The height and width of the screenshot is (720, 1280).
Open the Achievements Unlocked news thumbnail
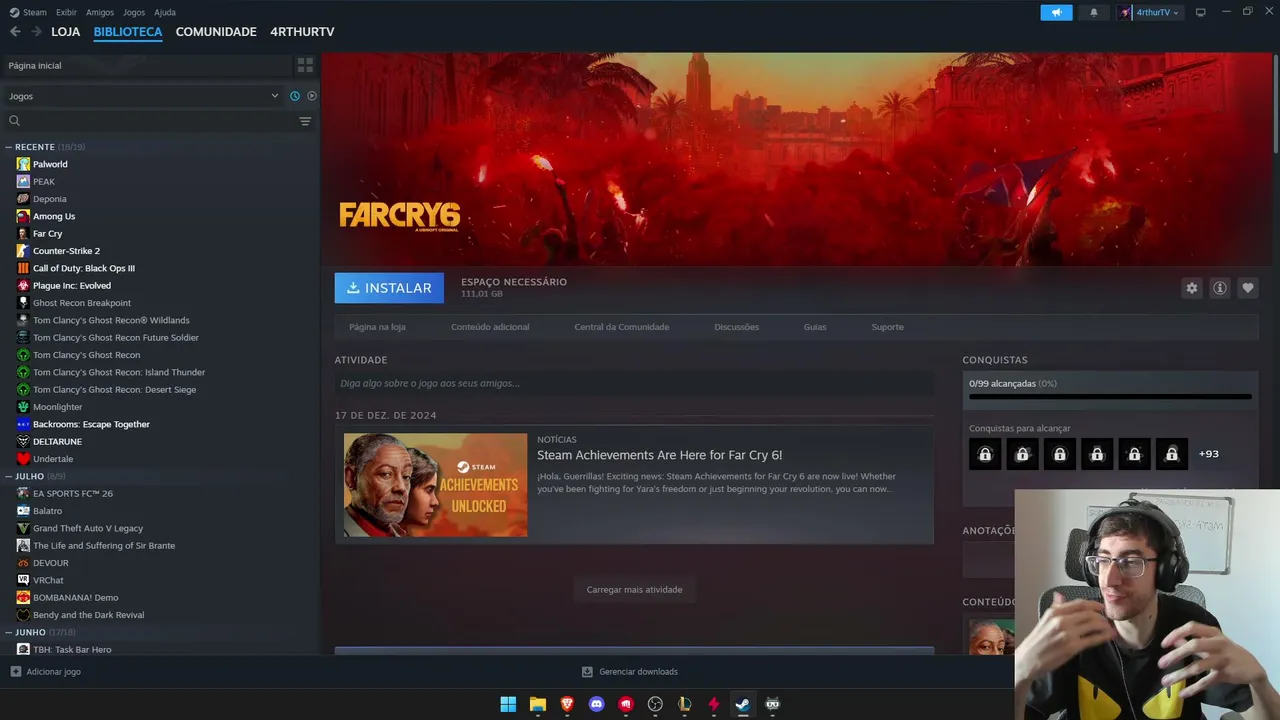(436, 485)
